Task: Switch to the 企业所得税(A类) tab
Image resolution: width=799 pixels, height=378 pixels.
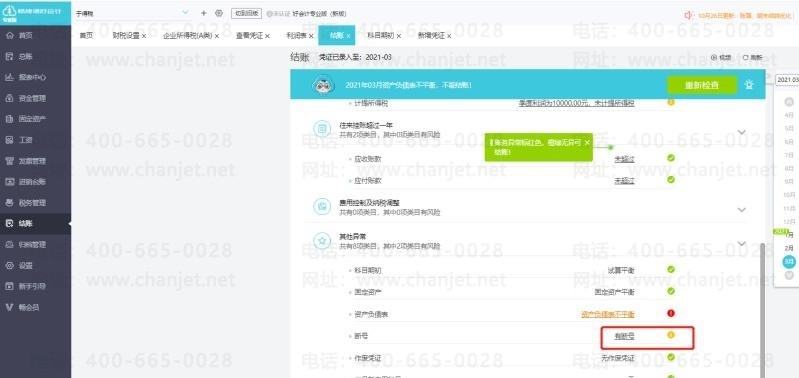Action: tap(188, 36)
